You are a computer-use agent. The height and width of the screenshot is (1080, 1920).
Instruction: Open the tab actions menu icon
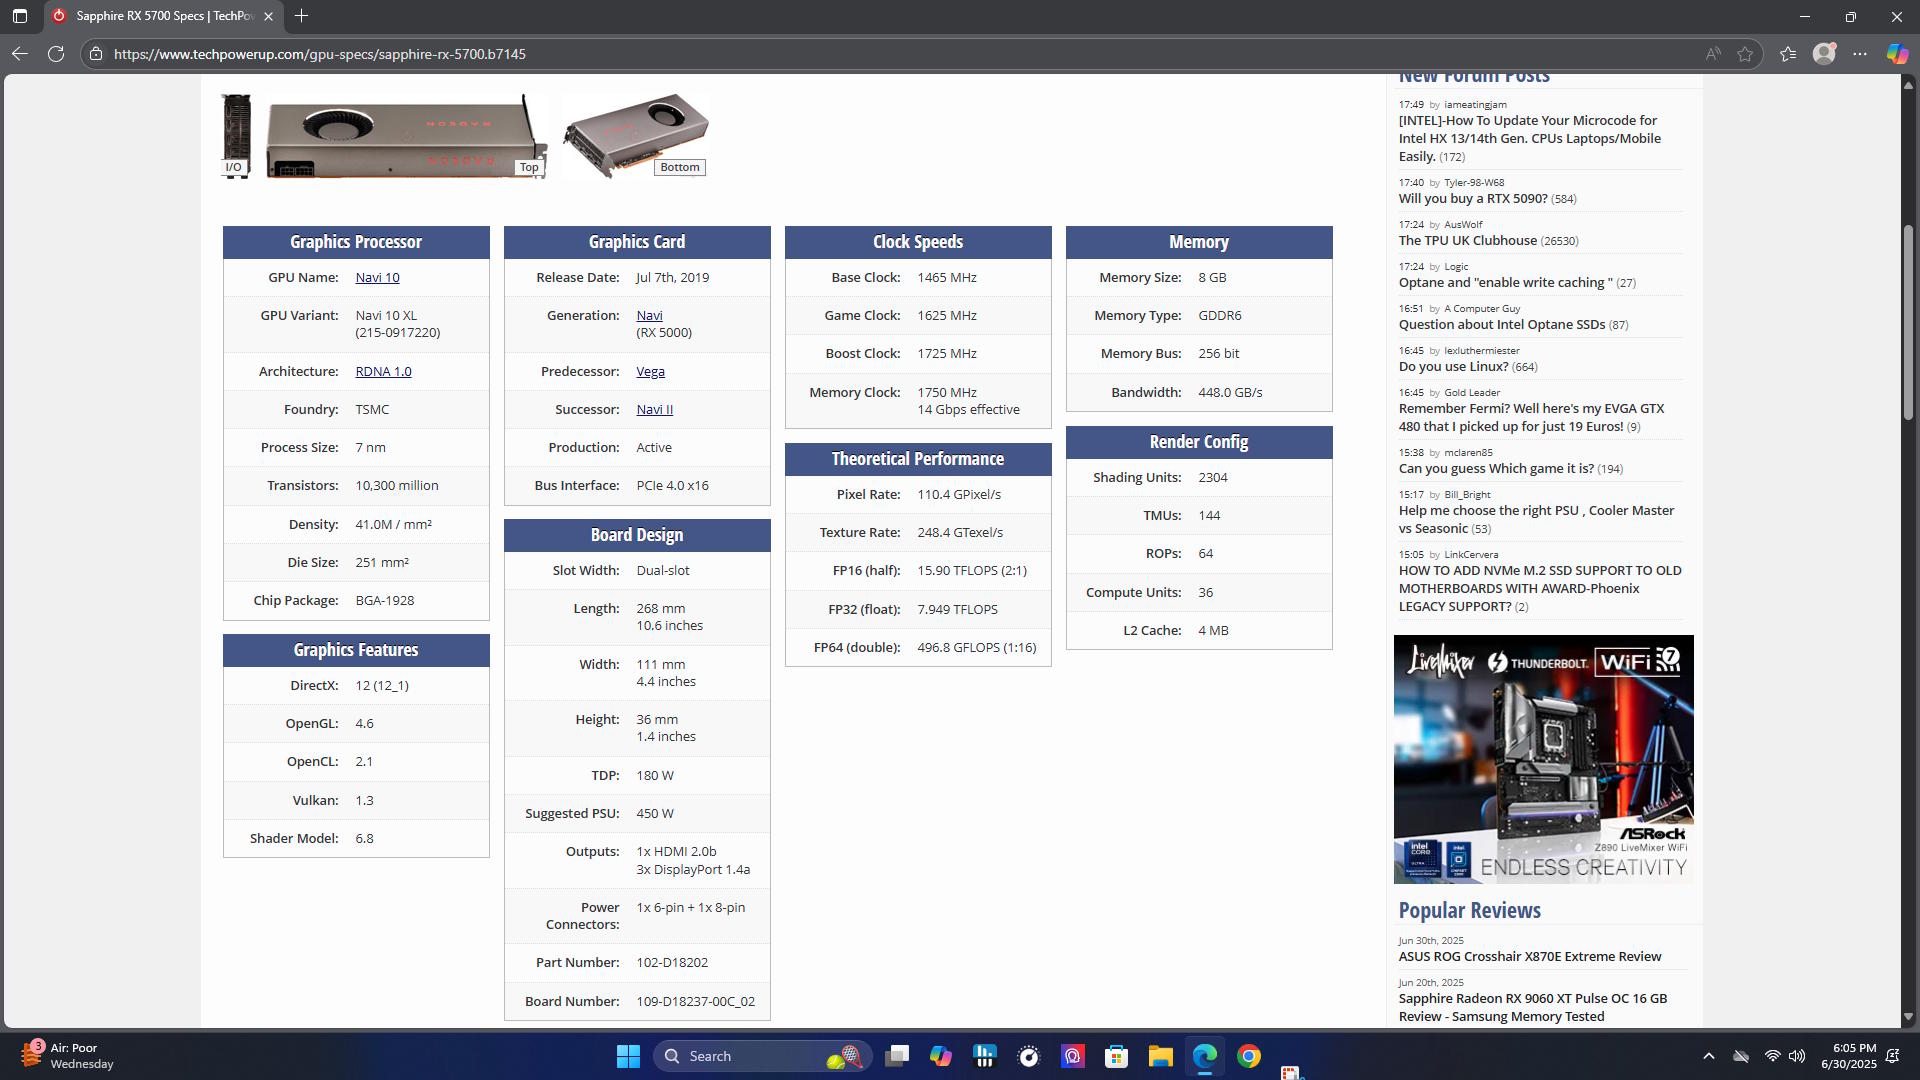20,16
